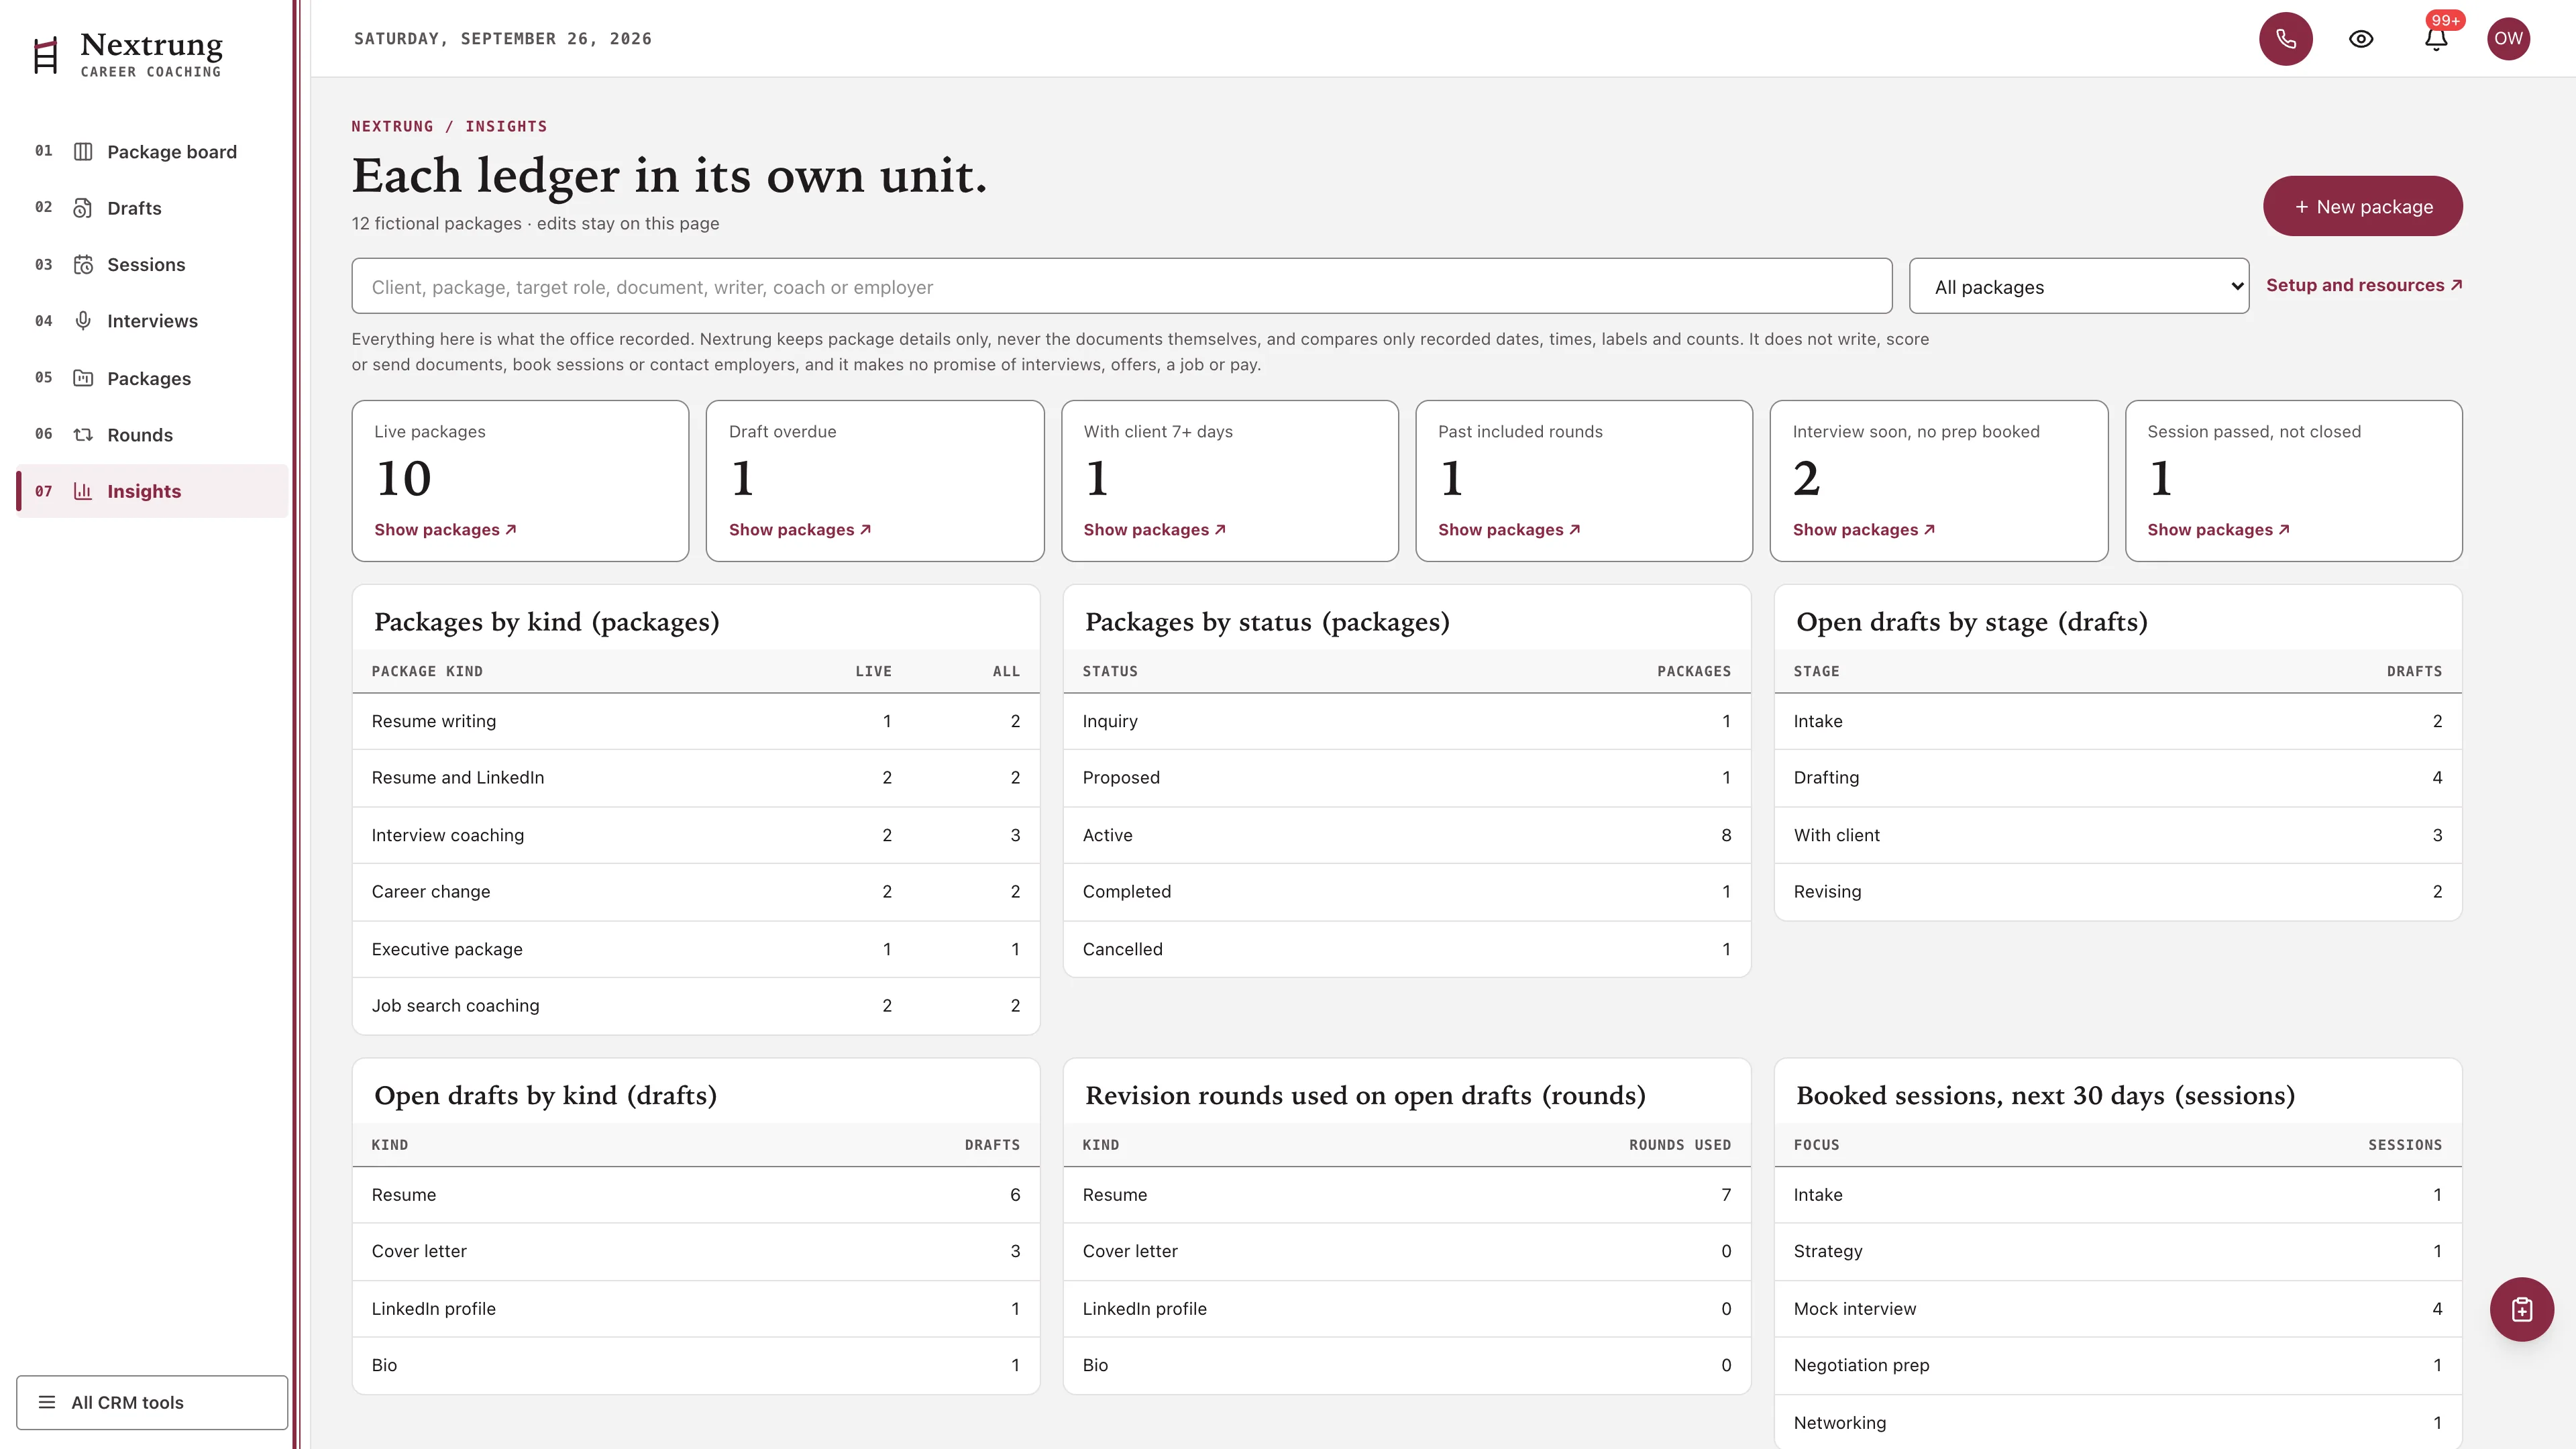This screenshot has width=2576, height=1449.
Task: Click the Executive package row
Action: pyautogui.click(x=696, y=949)
